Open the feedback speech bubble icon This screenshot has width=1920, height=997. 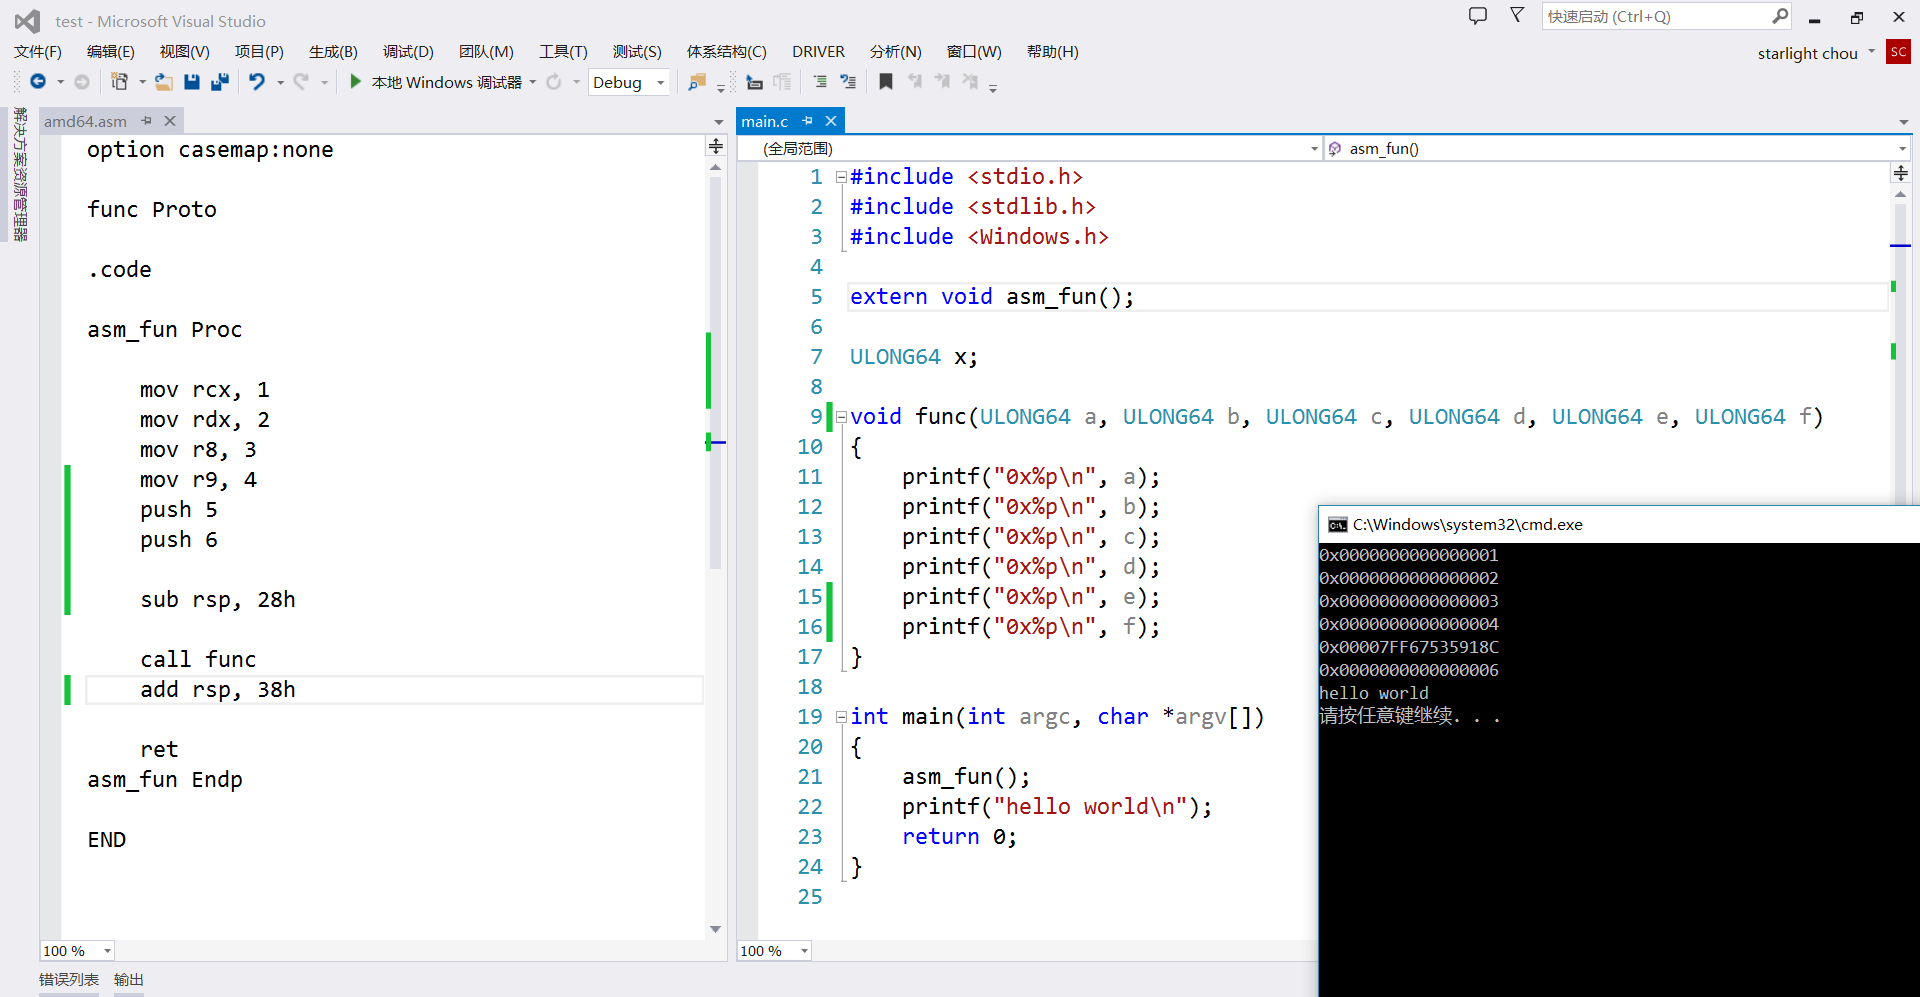1477,16
